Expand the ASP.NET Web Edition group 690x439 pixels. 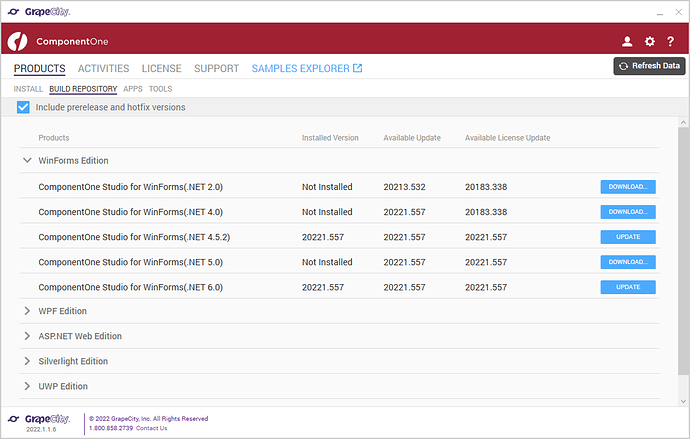27,336
